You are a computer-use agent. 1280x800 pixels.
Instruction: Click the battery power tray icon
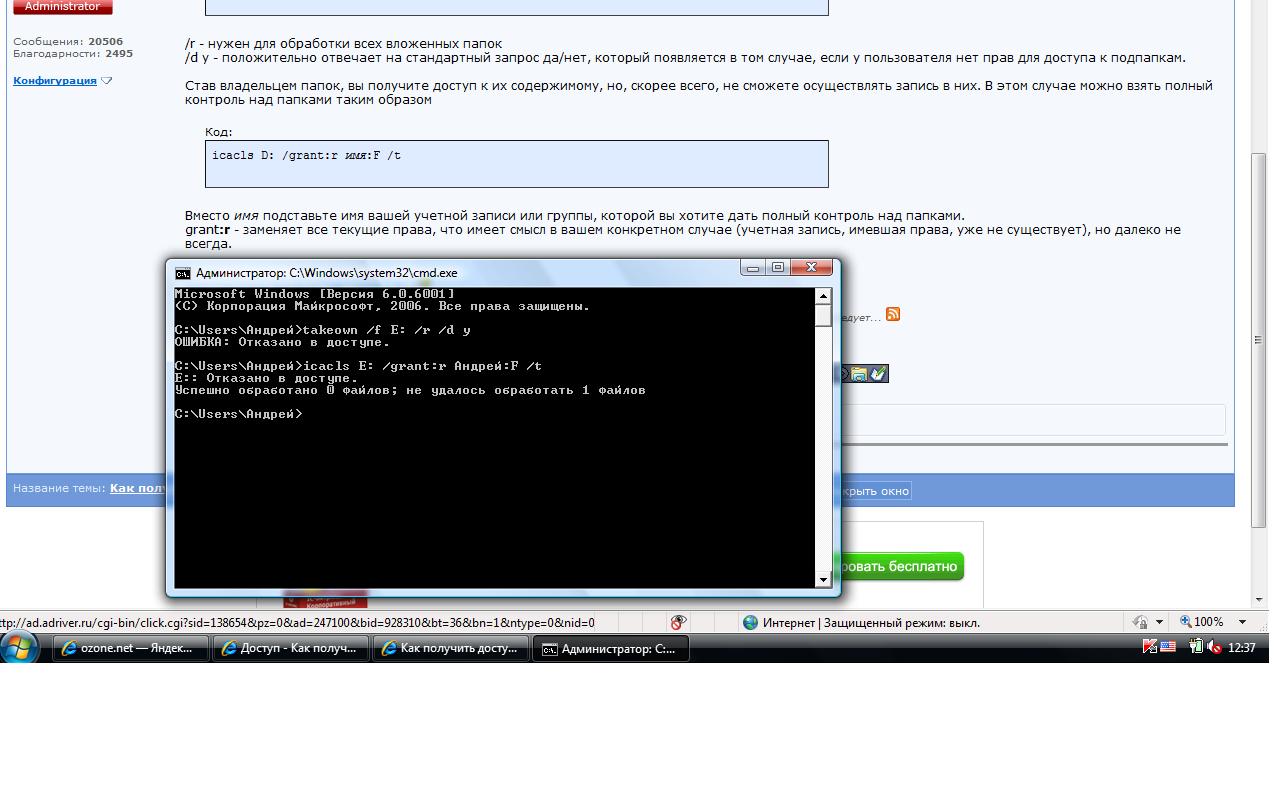pyautogui.click(x=1195, y=648)
